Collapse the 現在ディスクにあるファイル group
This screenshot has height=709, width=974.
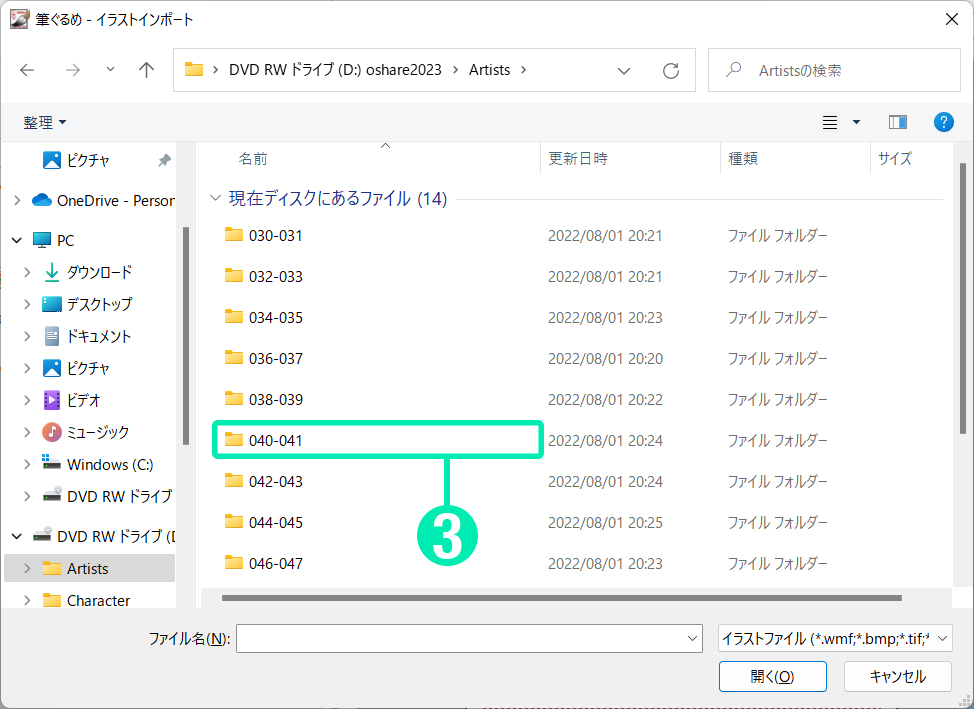tap(215, 199)
